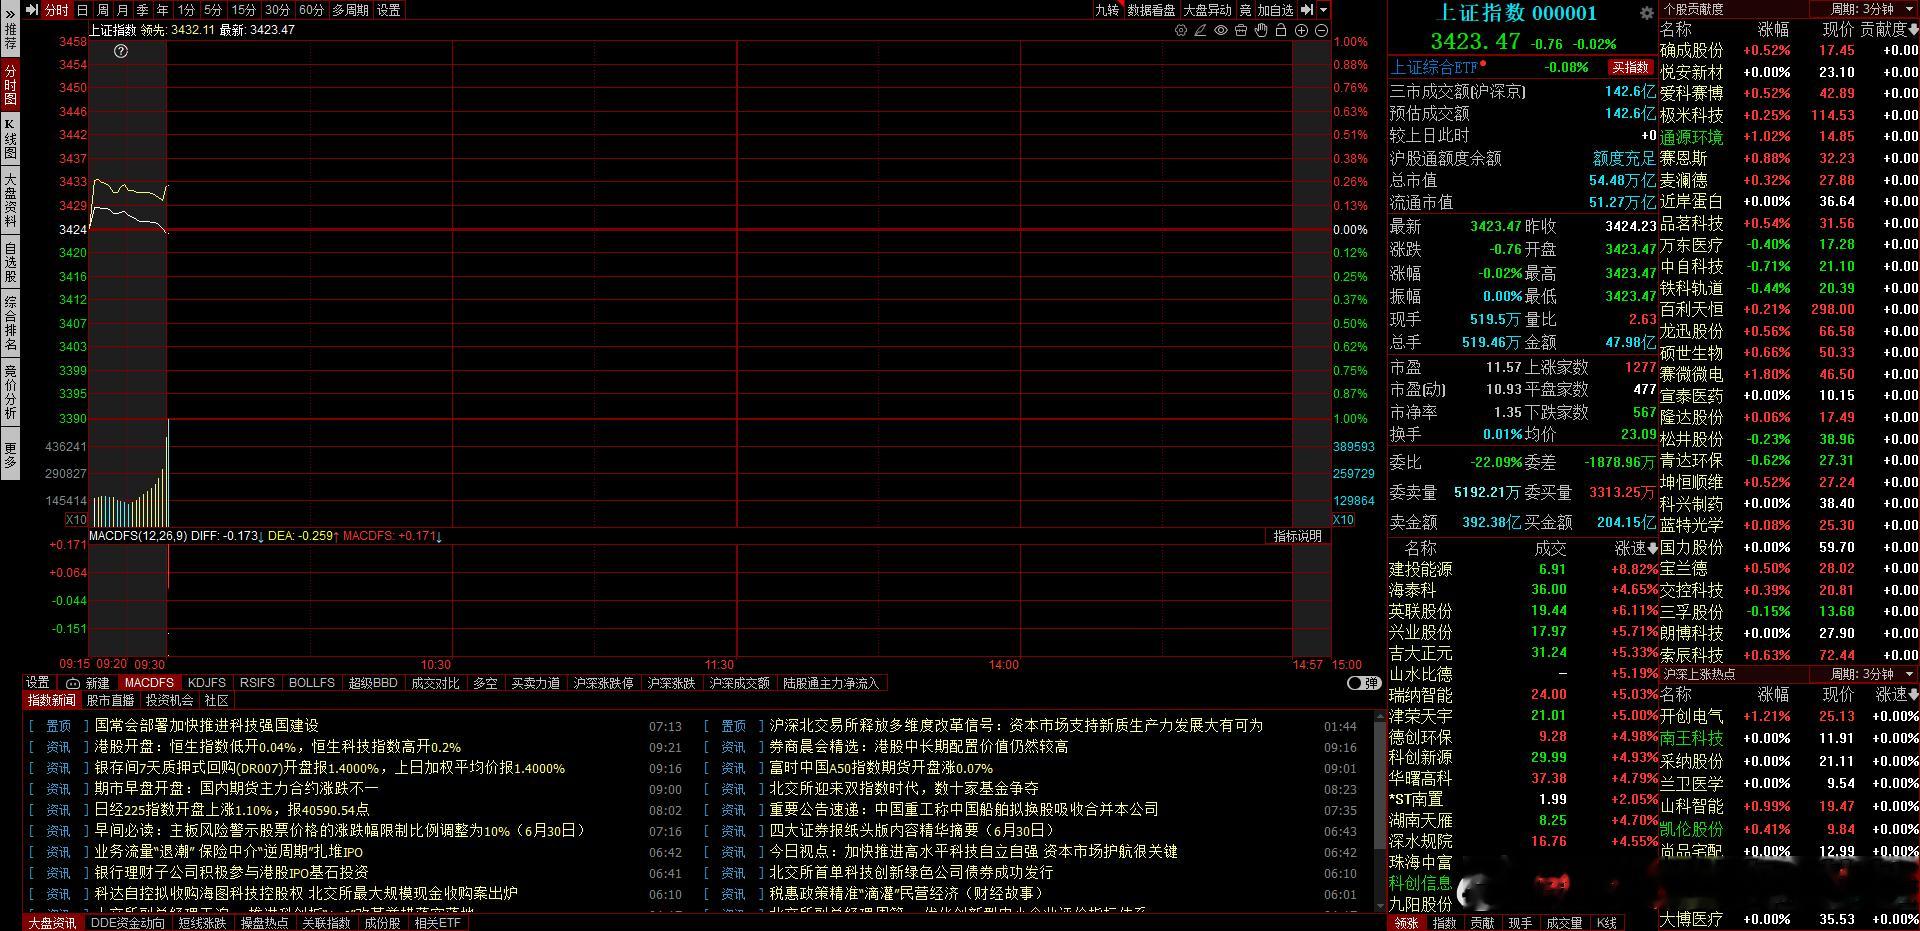The image size is (1920, 931).
Task: Select the K线图 sidebar tab
Action: click(x=10, y=139)
